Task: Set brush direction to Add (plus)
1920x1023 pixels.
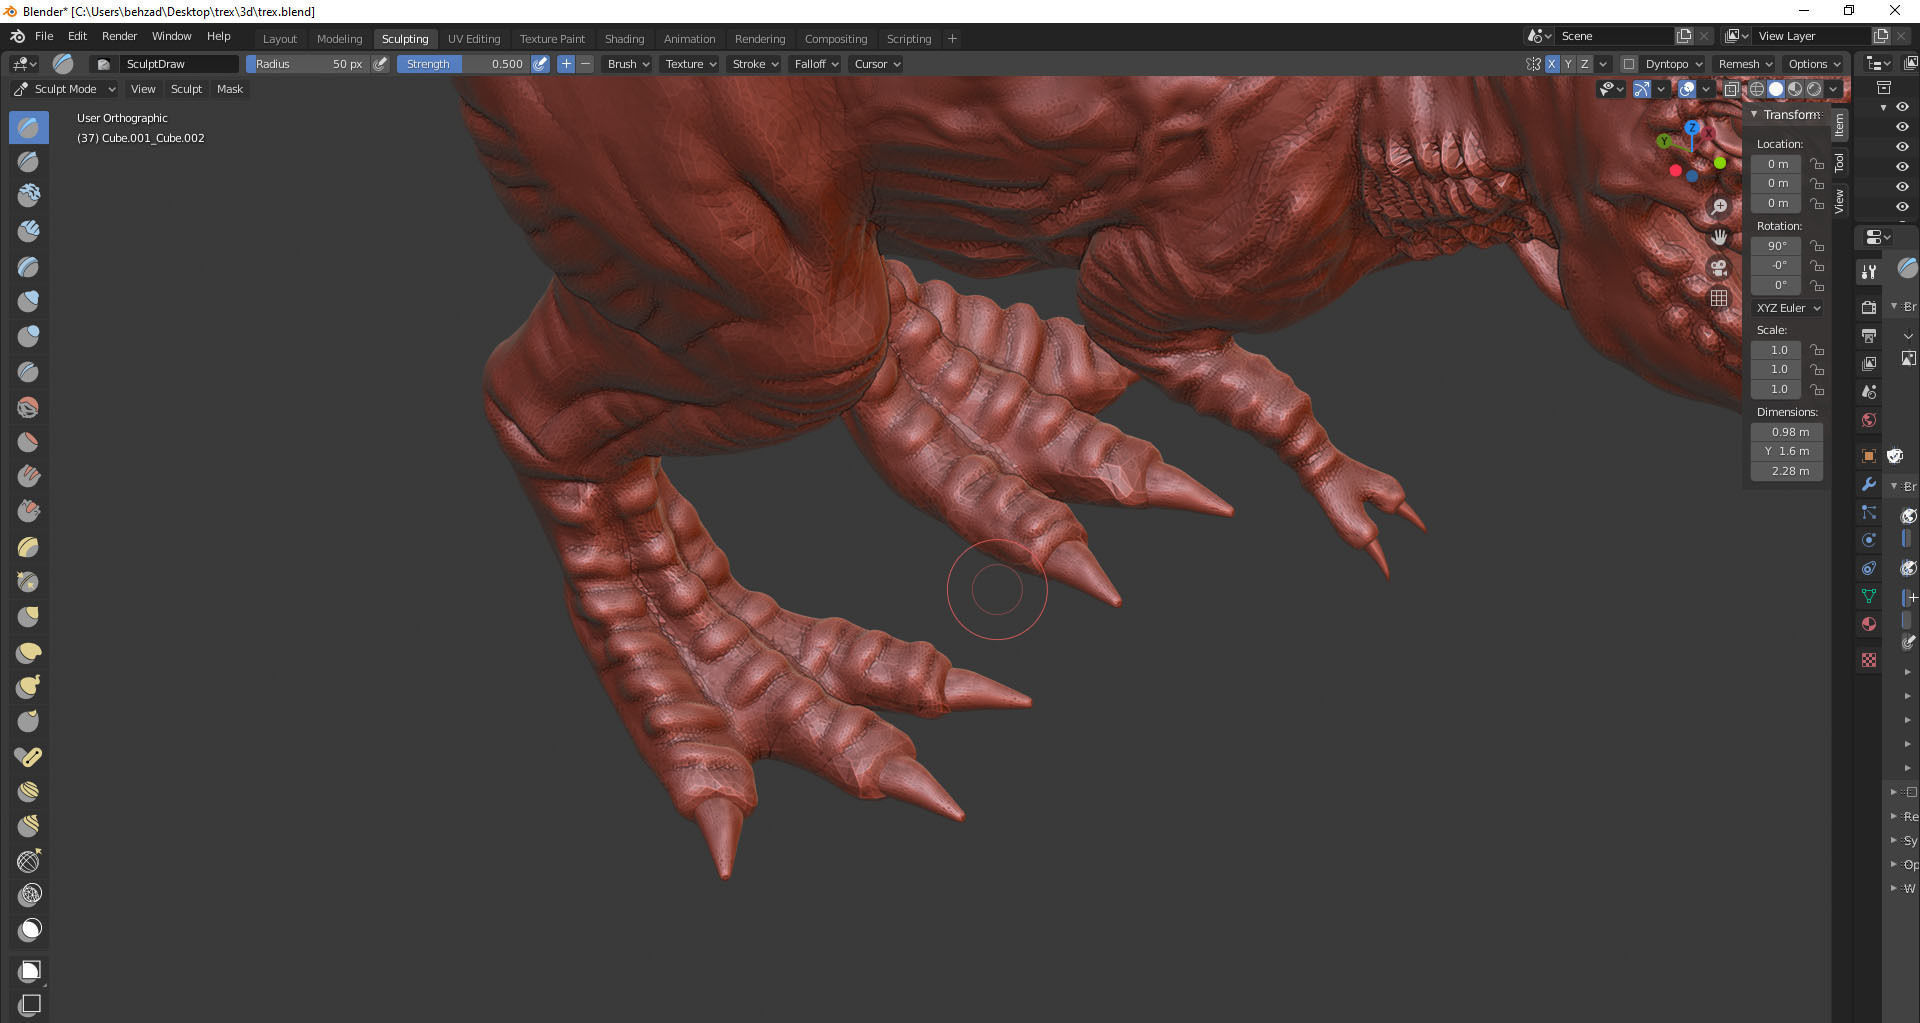Action: point(566,64)
